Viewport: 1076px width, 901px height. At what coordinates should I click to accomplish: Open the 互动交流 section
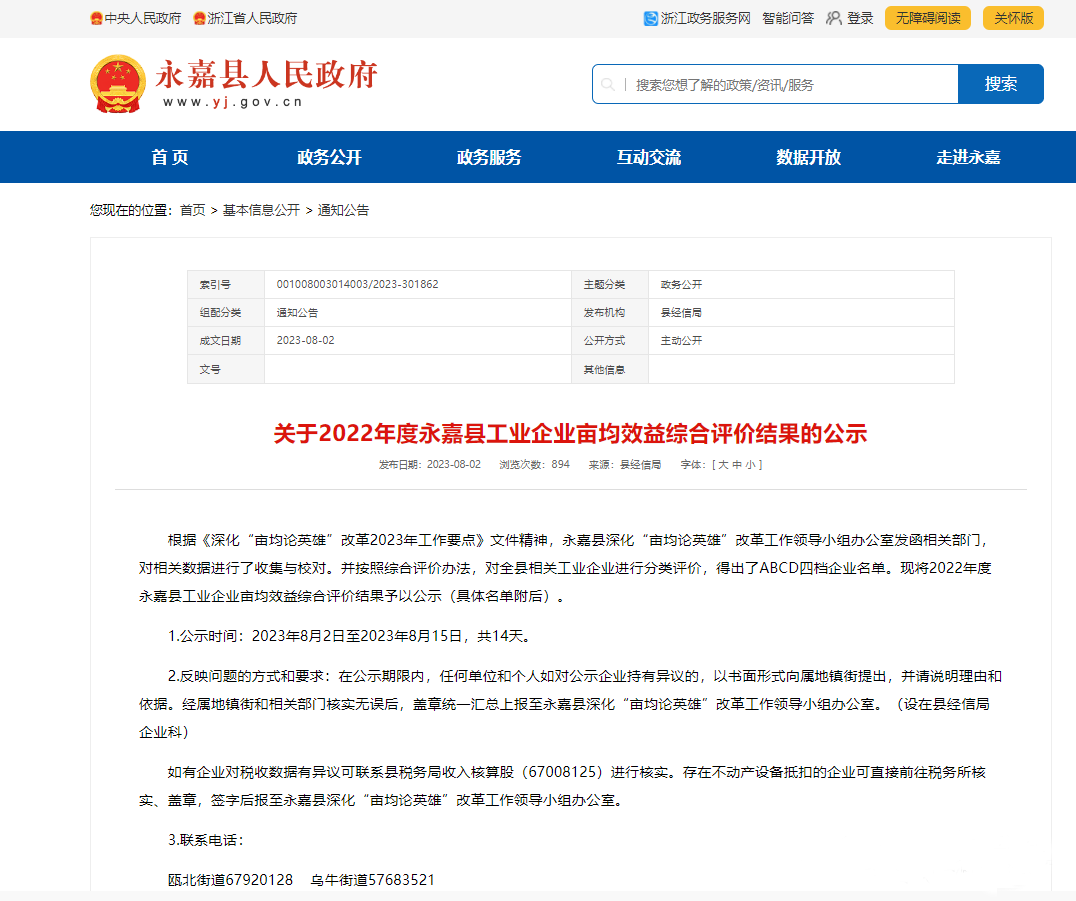click(651, 157)
